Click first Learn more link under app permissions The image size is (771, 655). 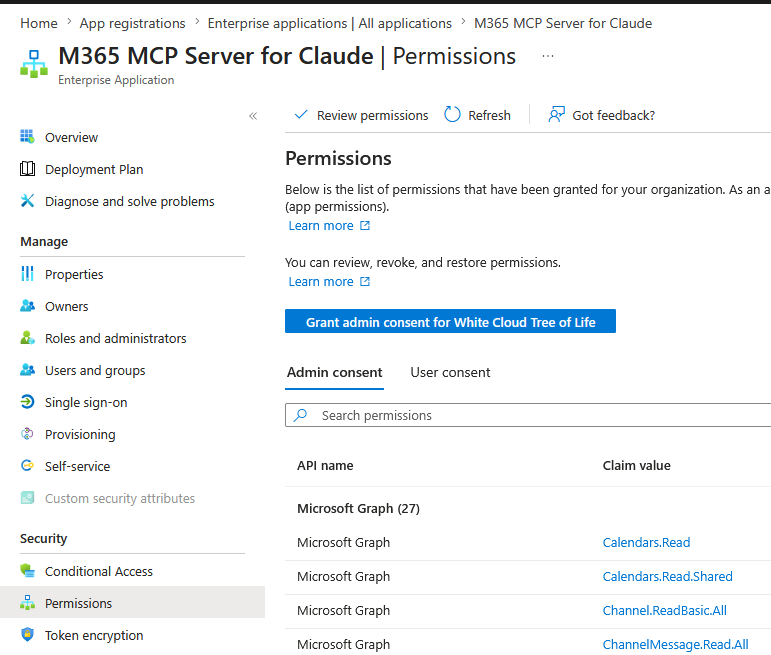[321, 225]
